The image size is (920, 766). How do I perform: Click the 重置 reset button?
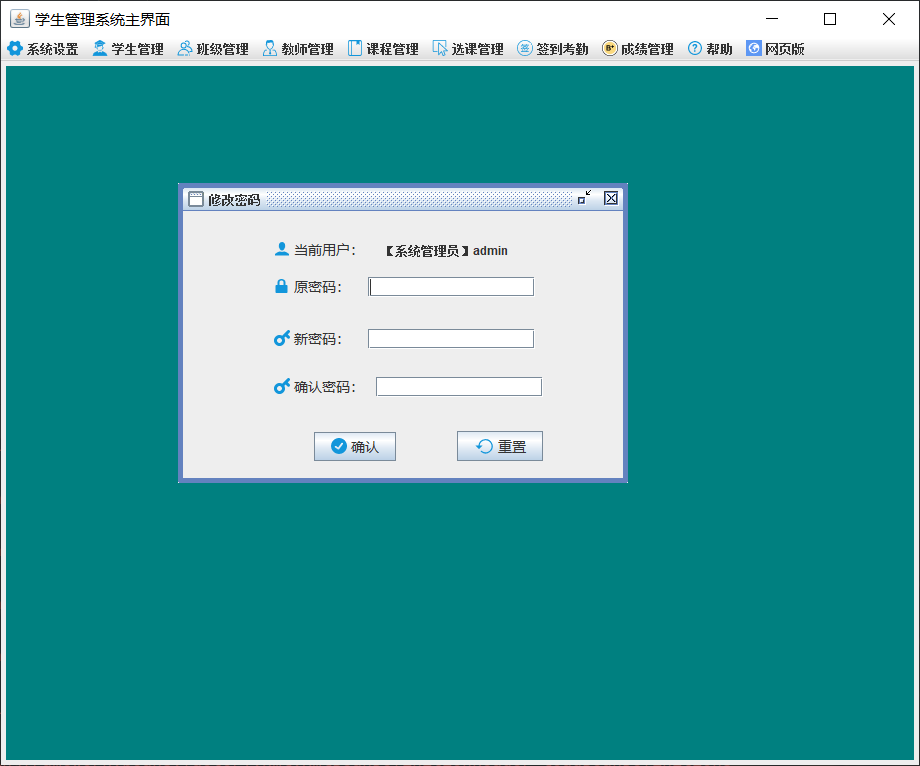click(x=499, y=446)
